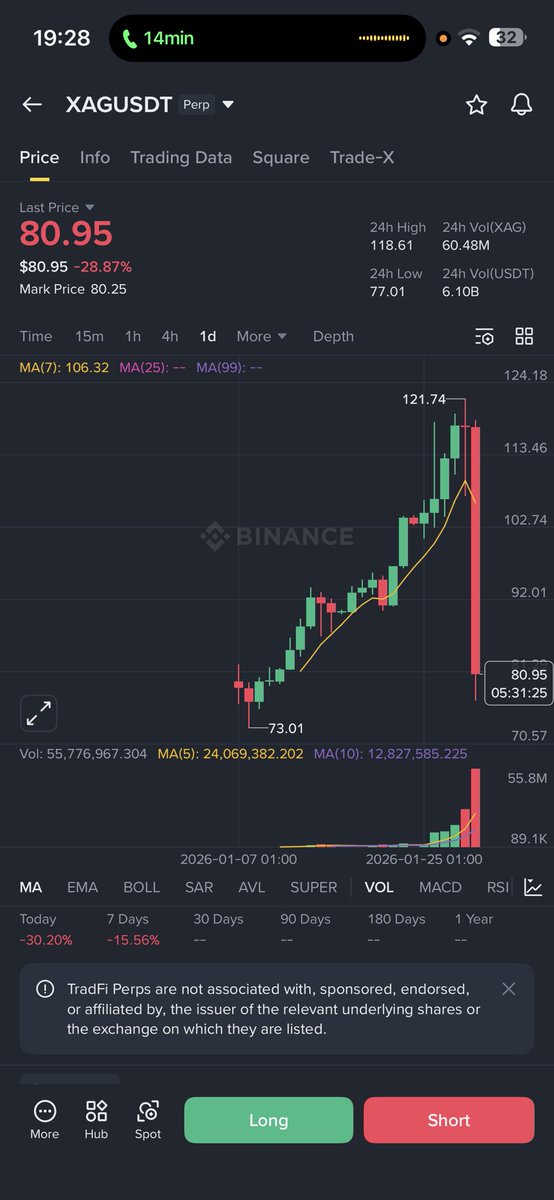Tap the MA(7): 106.32 legend
The width and height of the screenshot is (554, 1200).
[x=64, y=367]
